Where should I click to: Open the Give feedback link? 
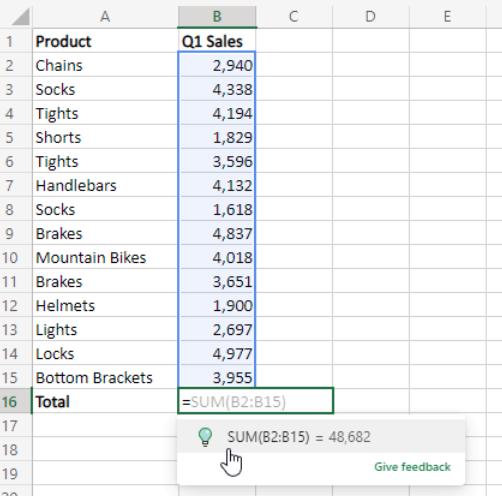[x=412, y=467]
